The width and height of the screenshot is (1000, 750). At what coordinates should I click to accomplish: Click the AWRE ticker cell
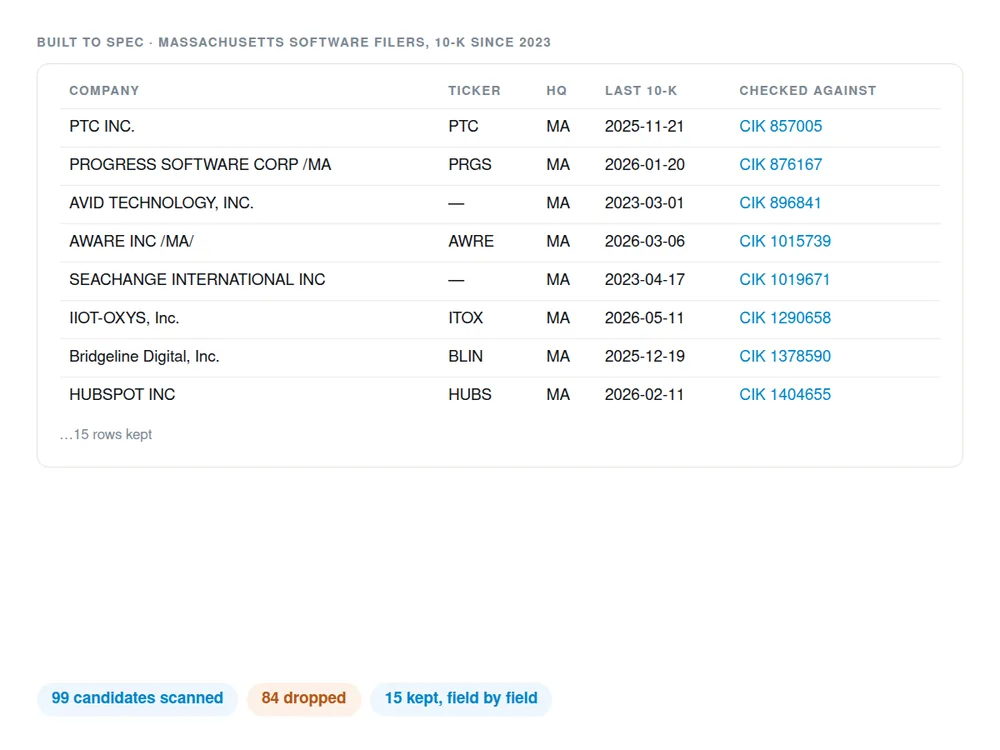pos(471,241)
